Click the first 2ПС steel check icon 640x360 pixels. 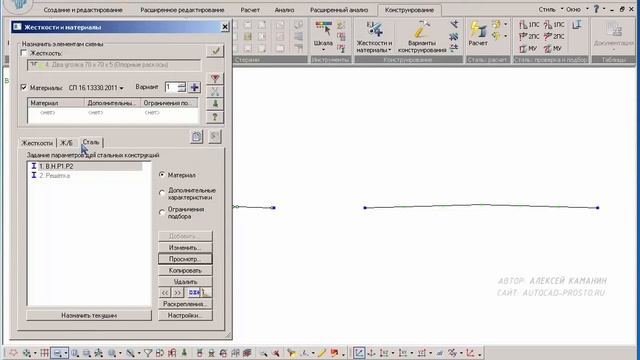pos(529,37)
